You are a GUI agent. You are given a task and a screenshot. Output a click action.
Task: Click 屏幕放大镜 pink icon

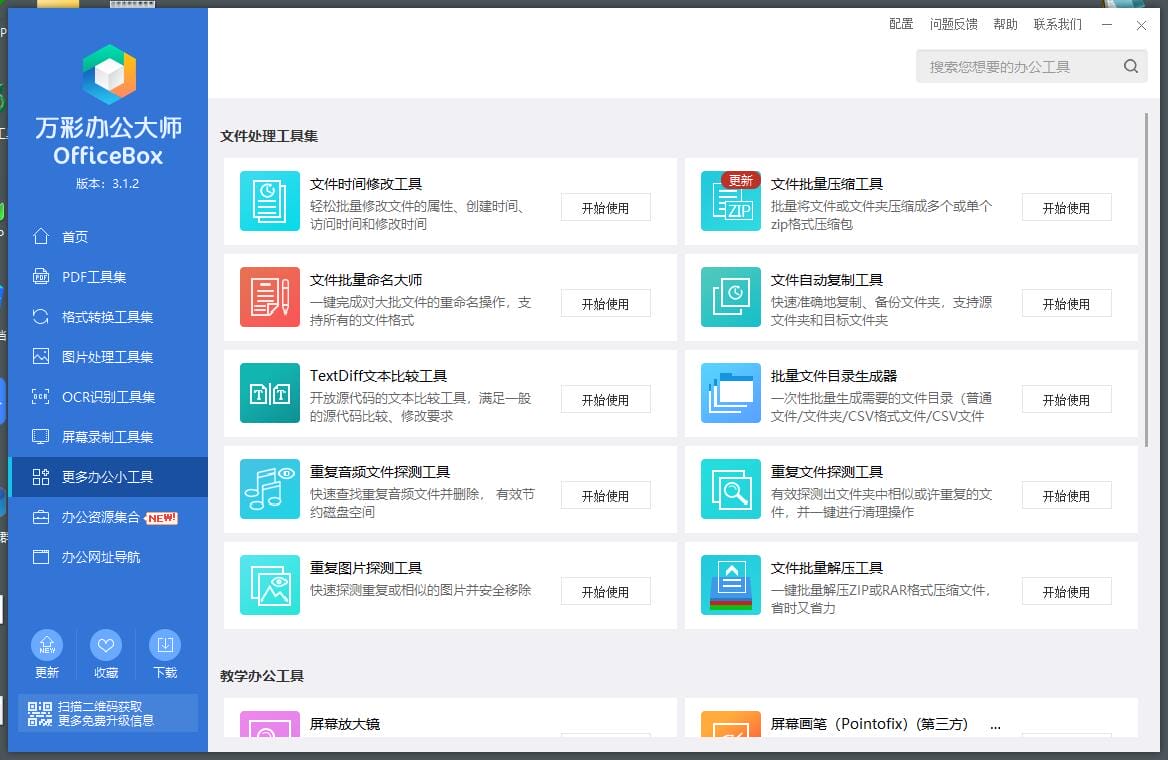point(270,724)
